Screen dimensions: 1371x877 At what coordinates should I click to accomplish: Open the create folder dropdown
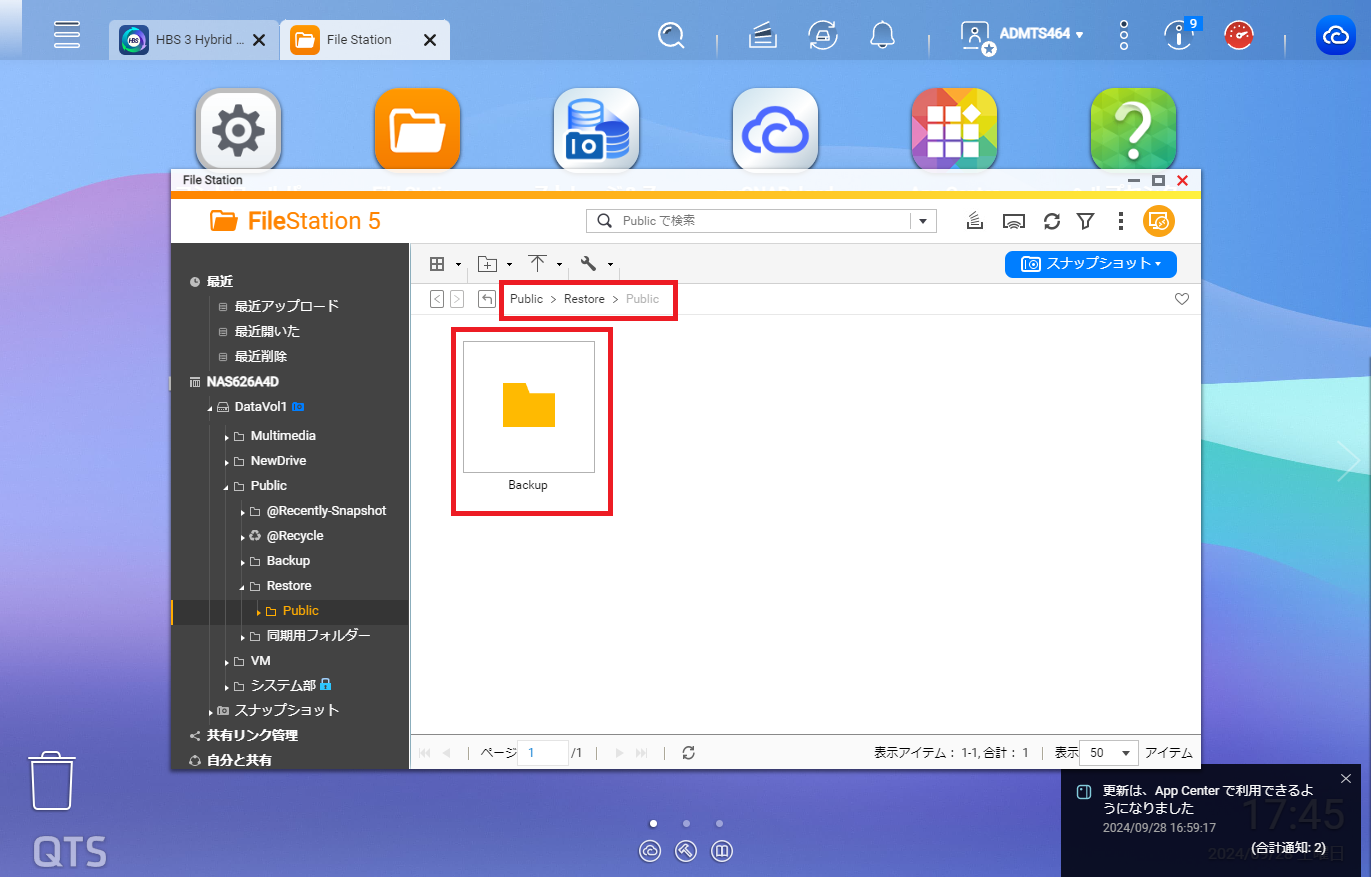(495, 264)
